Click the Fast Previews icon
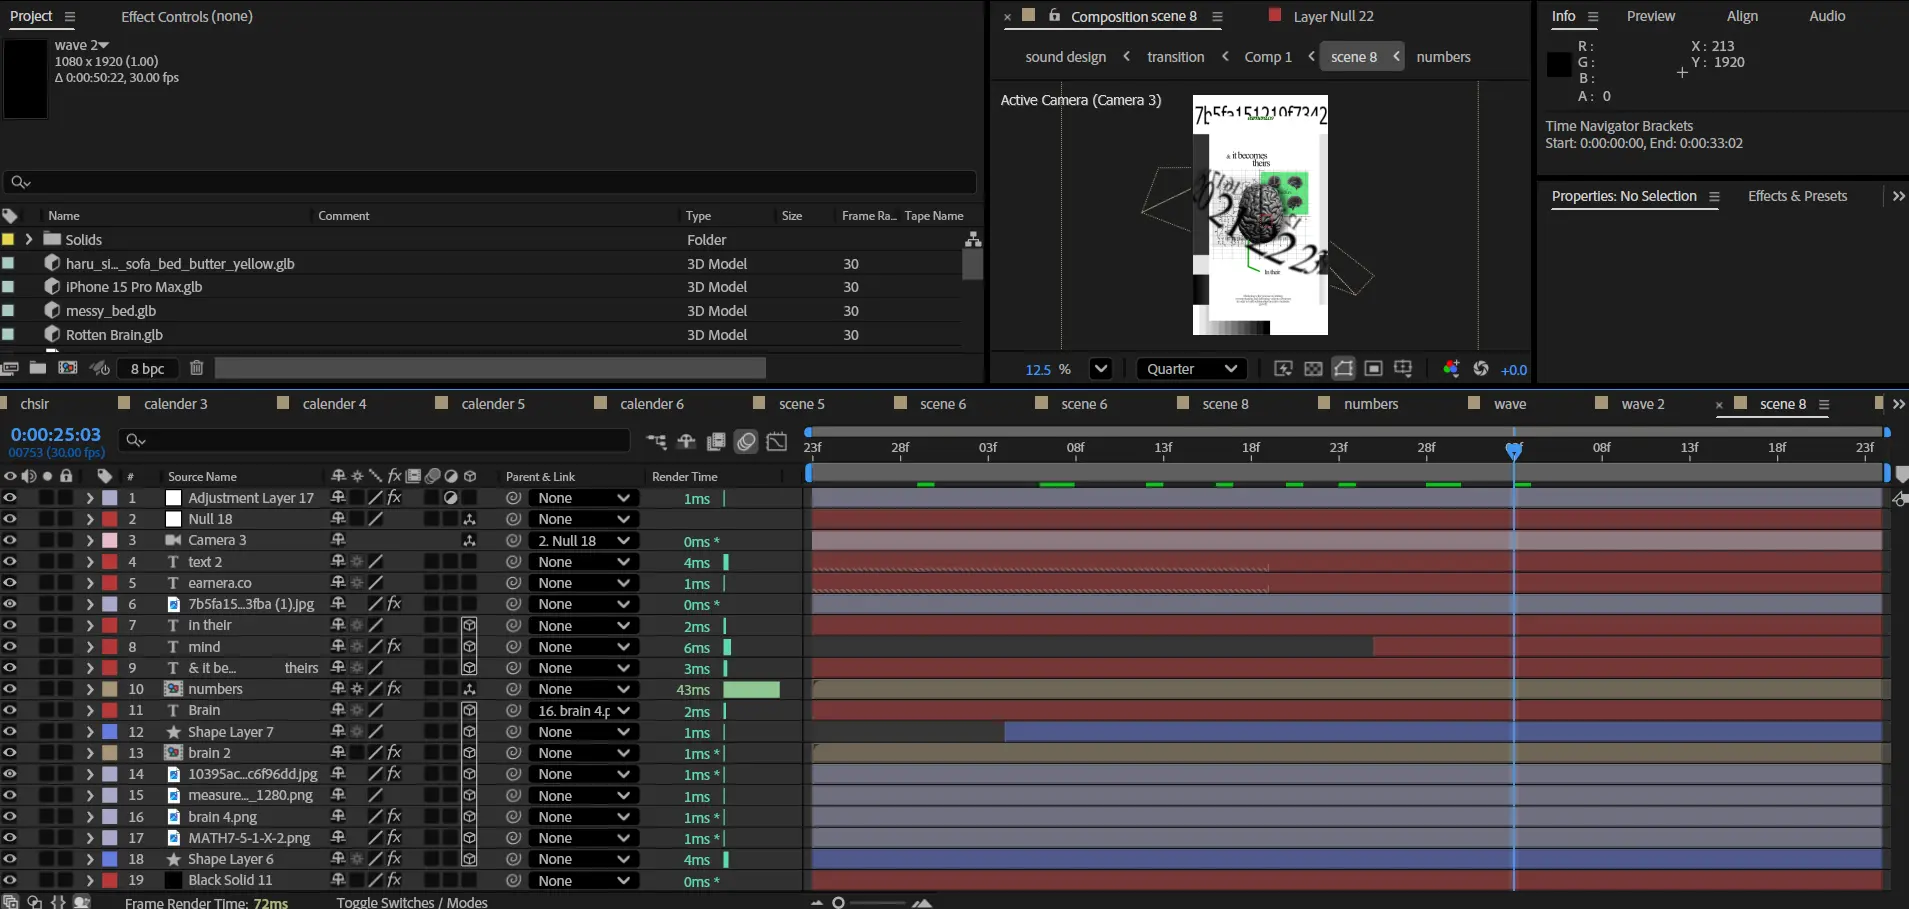The width and height of the screenshot is (1909, 909). click(x=1283, y=369)
